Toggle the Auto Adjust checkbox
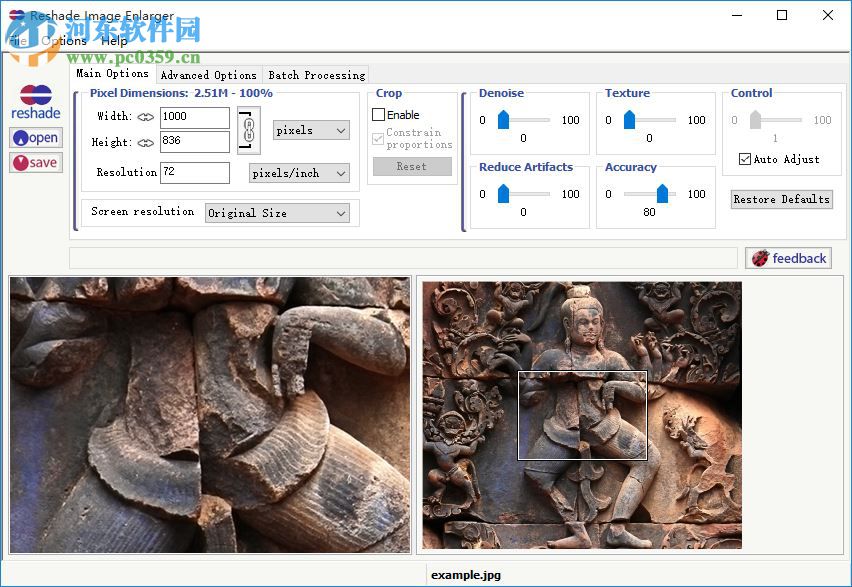Viewport: 852px width, 587px height. [743, 159]
